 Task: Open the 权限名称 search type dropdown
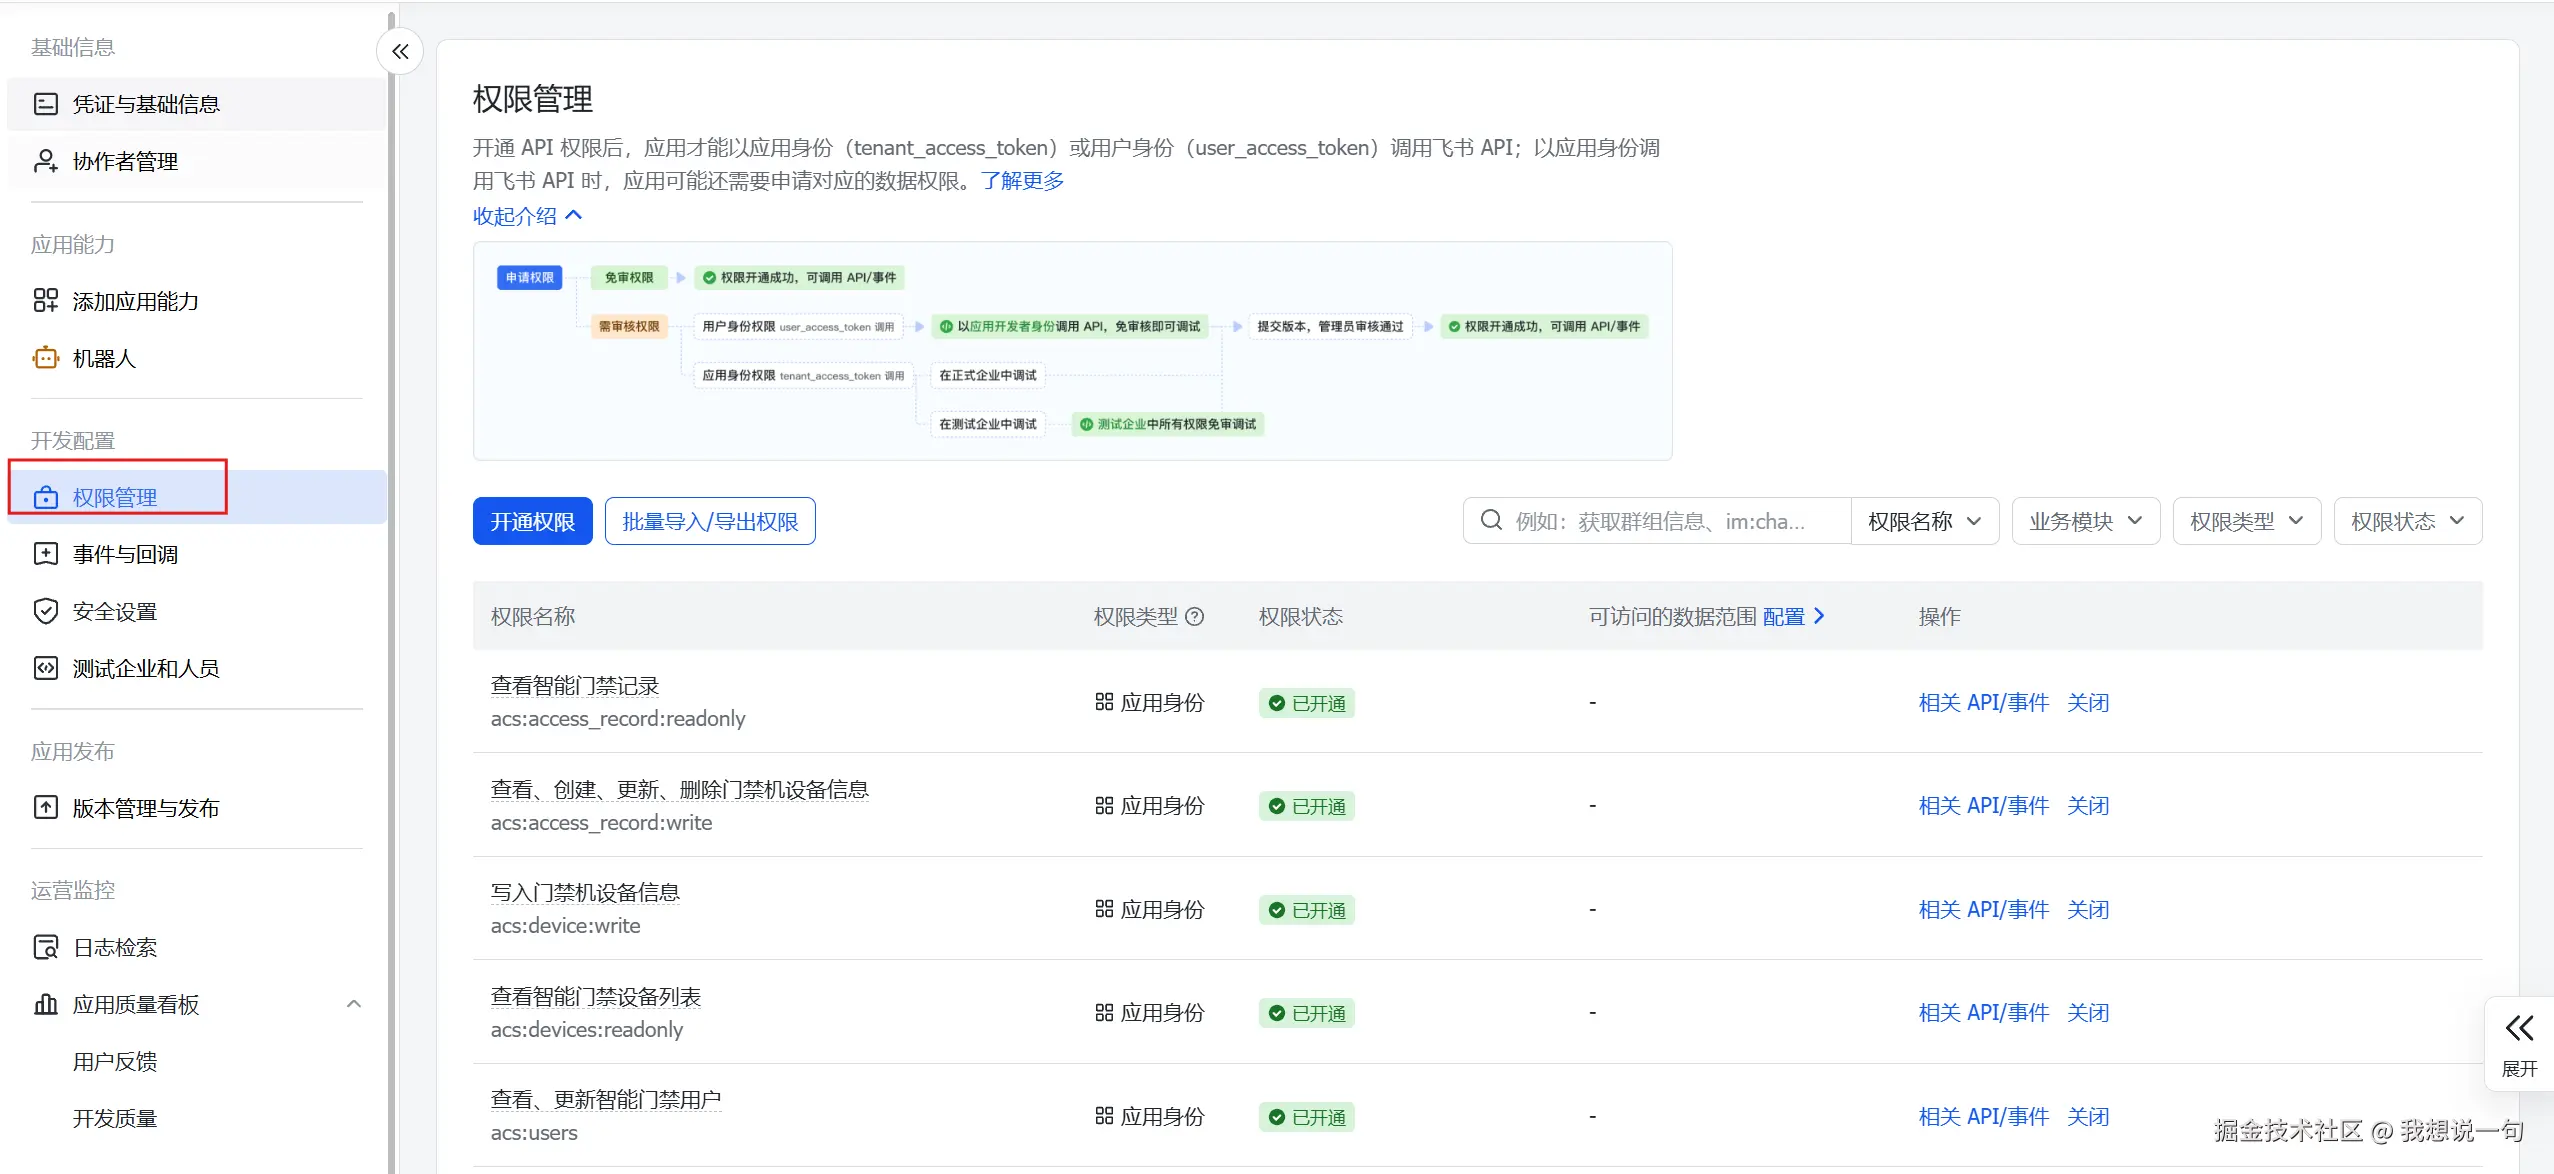[x=1924, y=521]
